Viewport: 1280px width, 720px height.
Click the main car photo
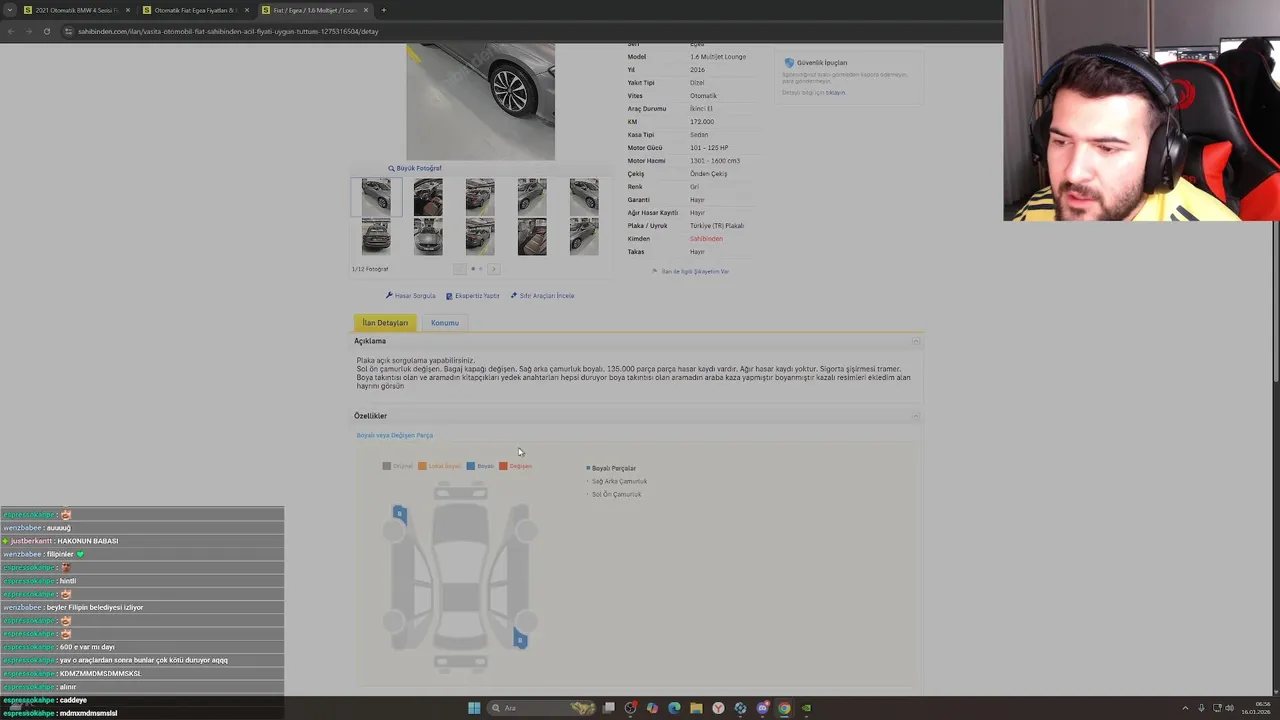point(480,101)
